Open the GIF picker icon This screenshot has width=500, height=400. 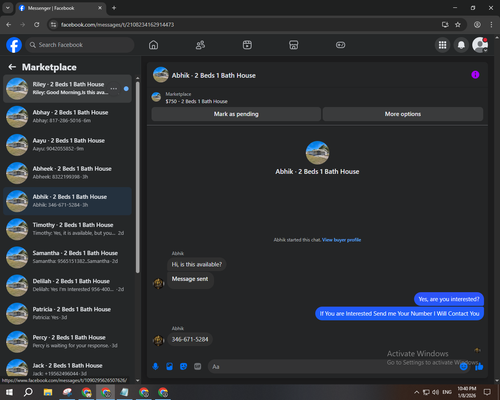198,367
